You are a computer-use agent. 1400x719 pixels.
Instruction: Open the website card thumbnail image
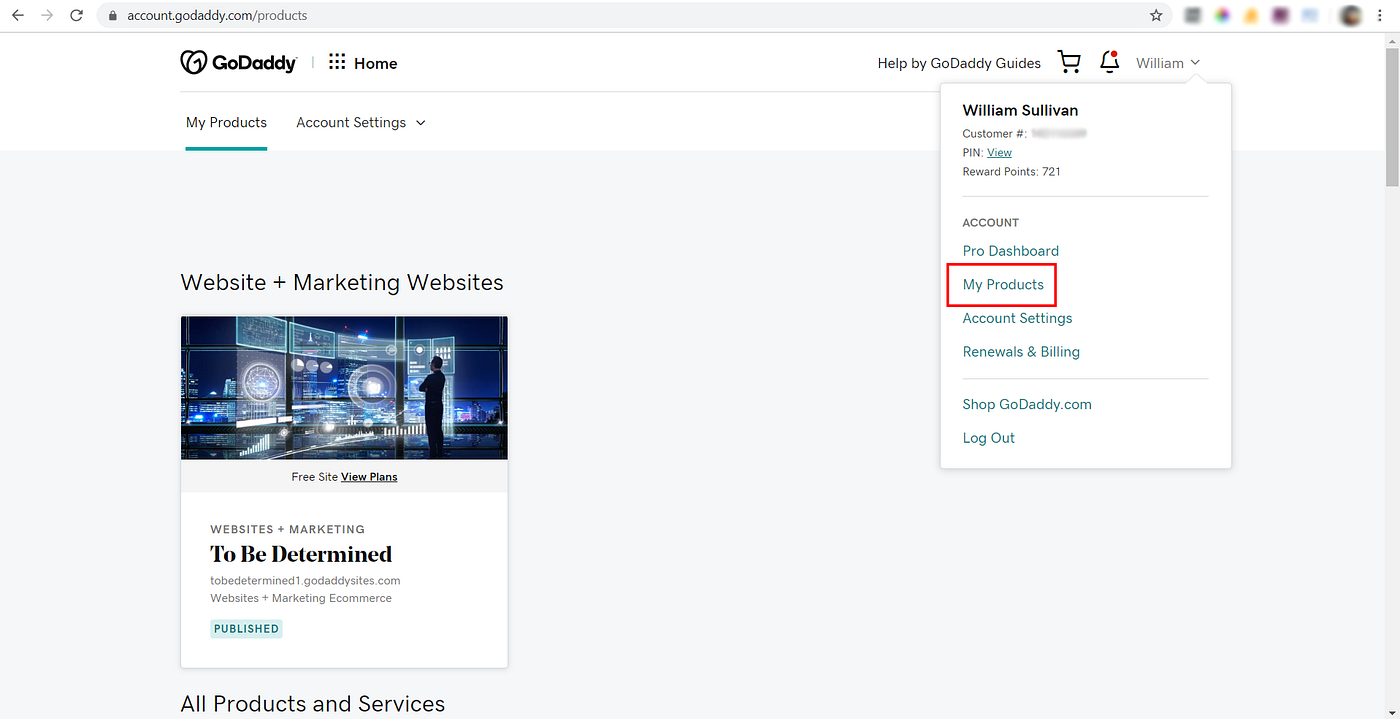pos(344,388)
